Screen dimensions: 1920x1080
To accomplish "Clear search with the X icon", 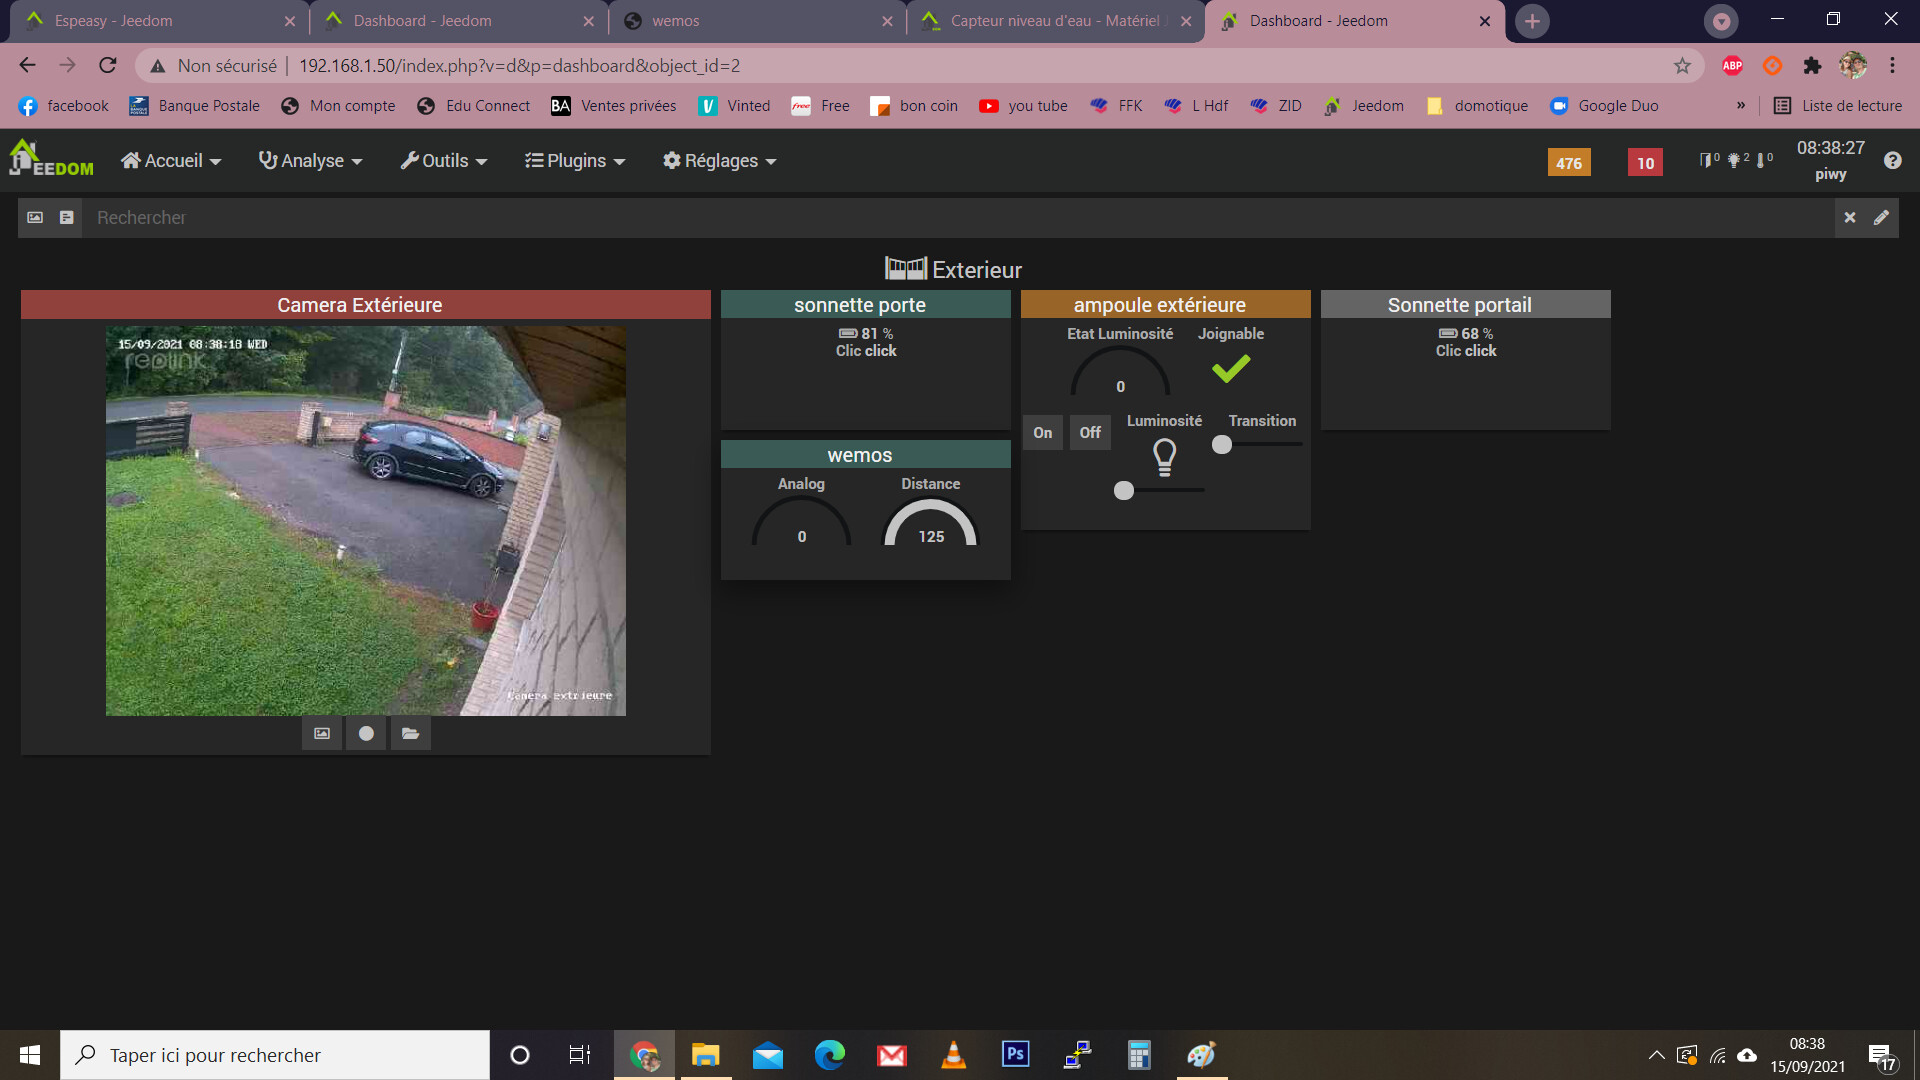I will point(1850,217).
